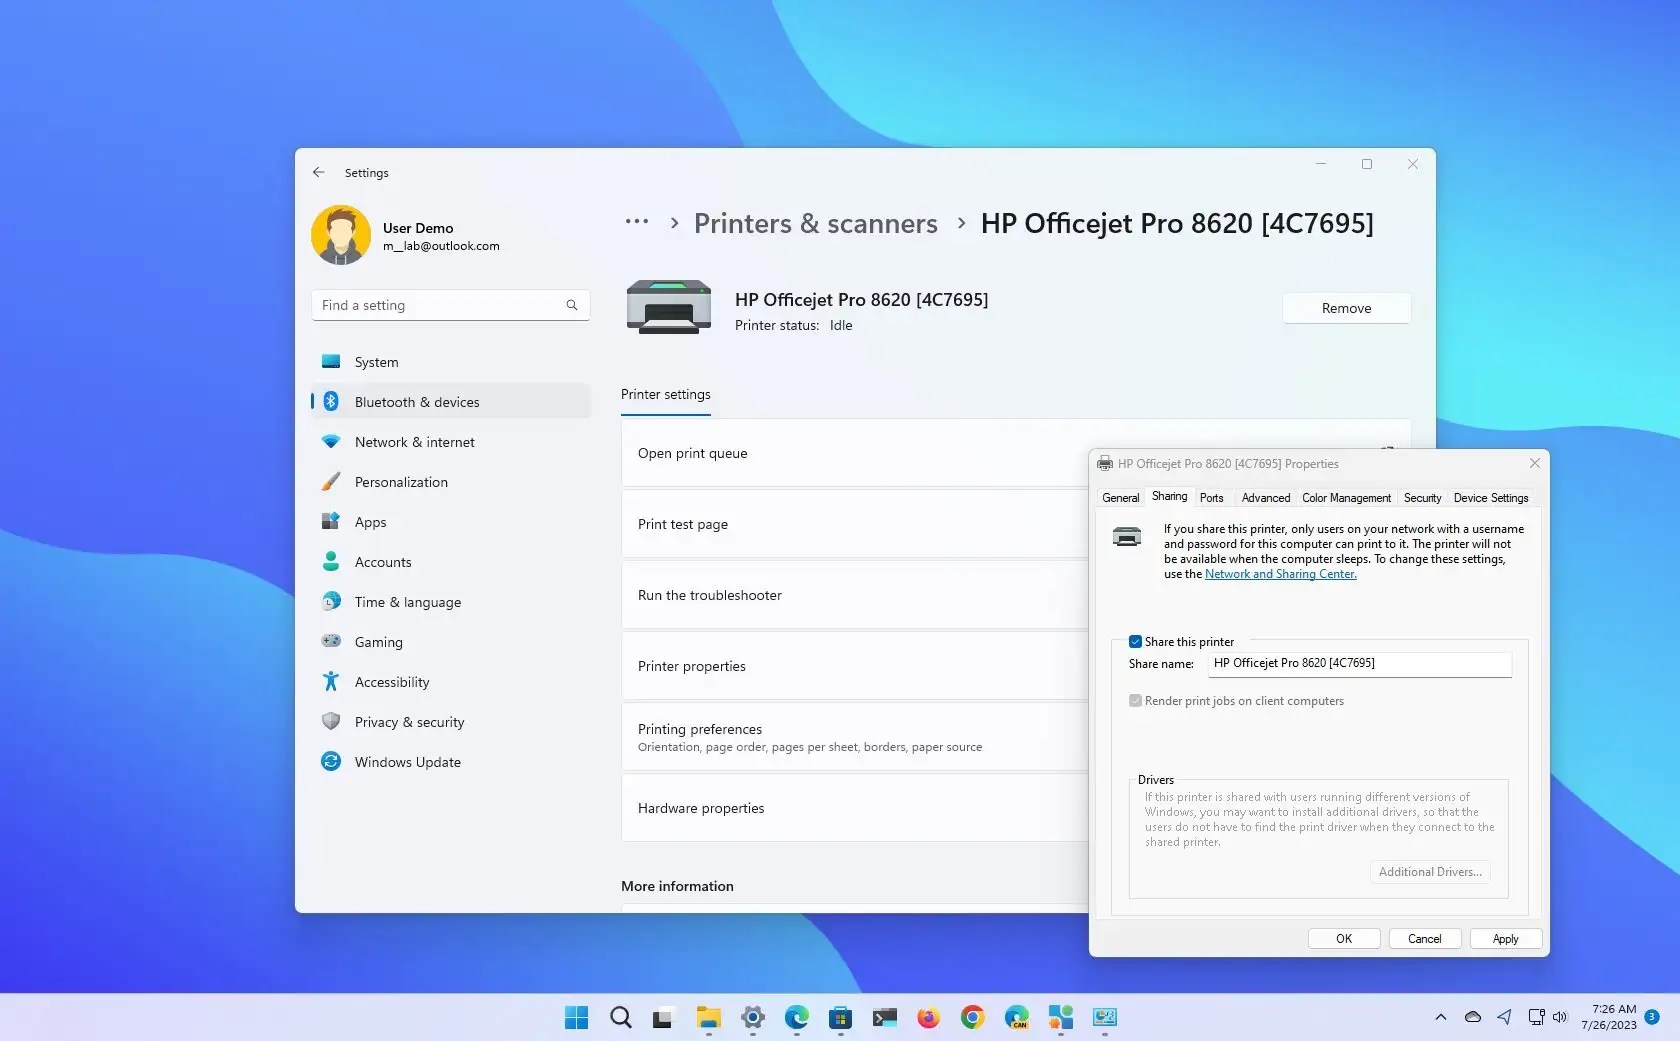Open Microsoft Store from the taskbar
The height and width of the screenshot is (1041, 1680).
point(840,1018)
